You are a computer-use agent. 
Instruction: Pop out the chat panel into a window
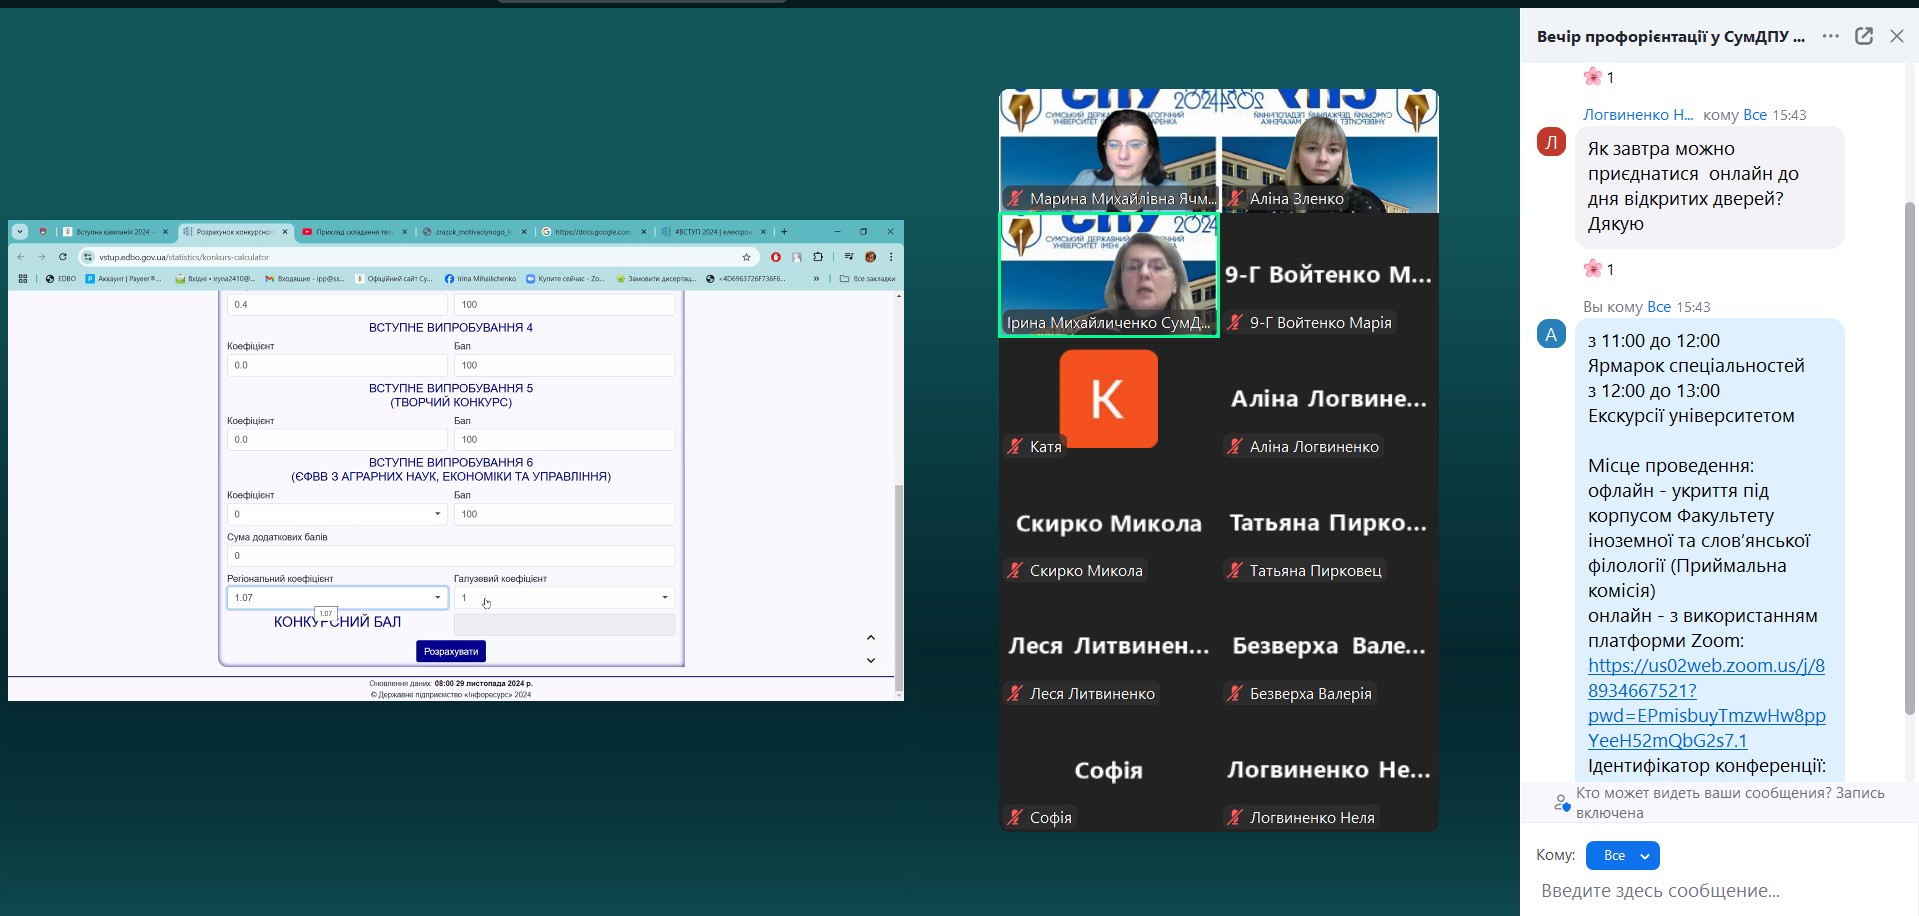coord(1864,36)
